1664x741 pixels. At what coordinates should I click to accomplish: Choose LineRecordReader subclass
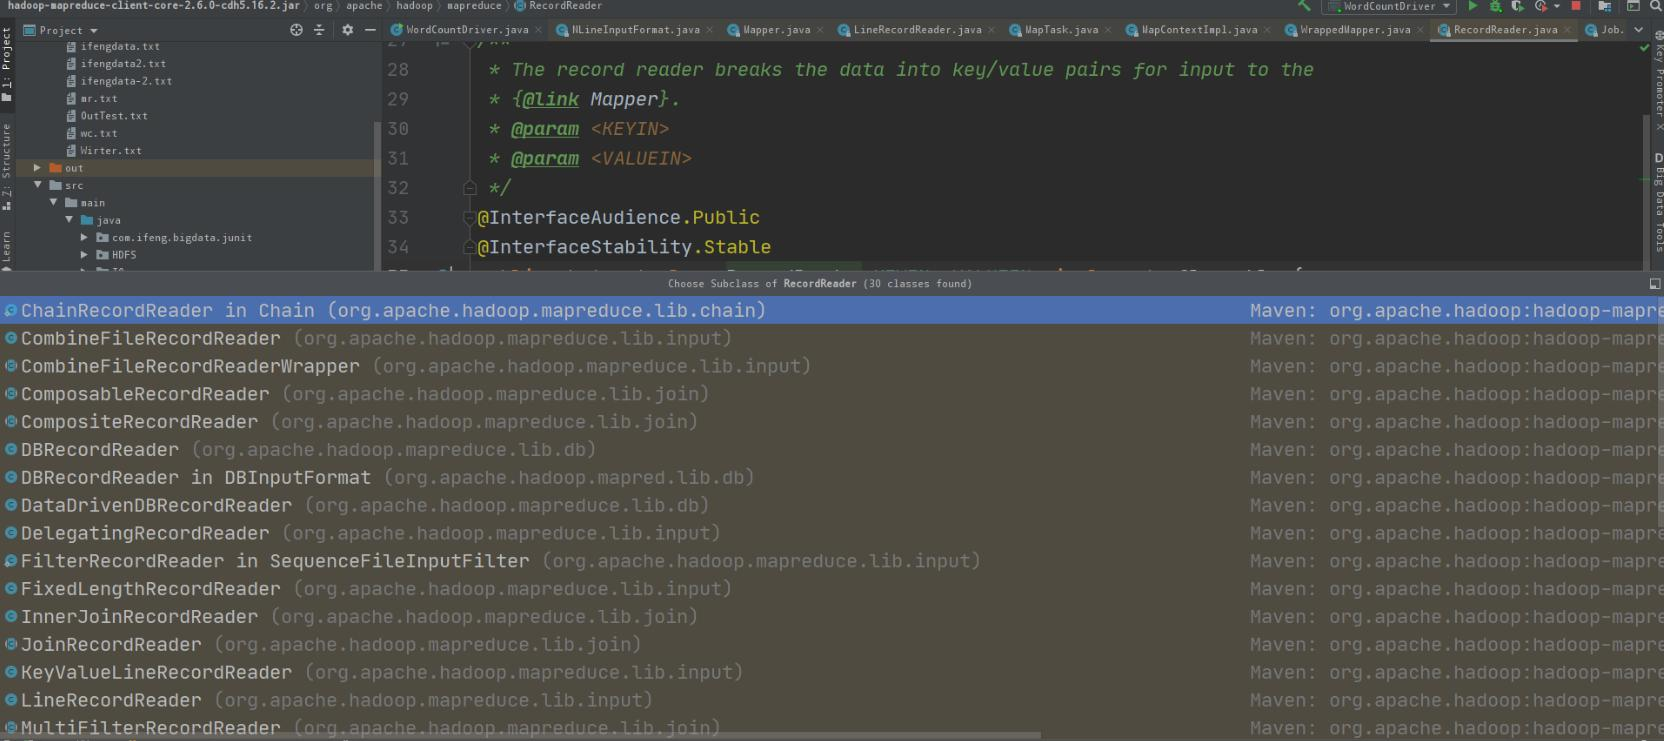click(x=832, y=701)
